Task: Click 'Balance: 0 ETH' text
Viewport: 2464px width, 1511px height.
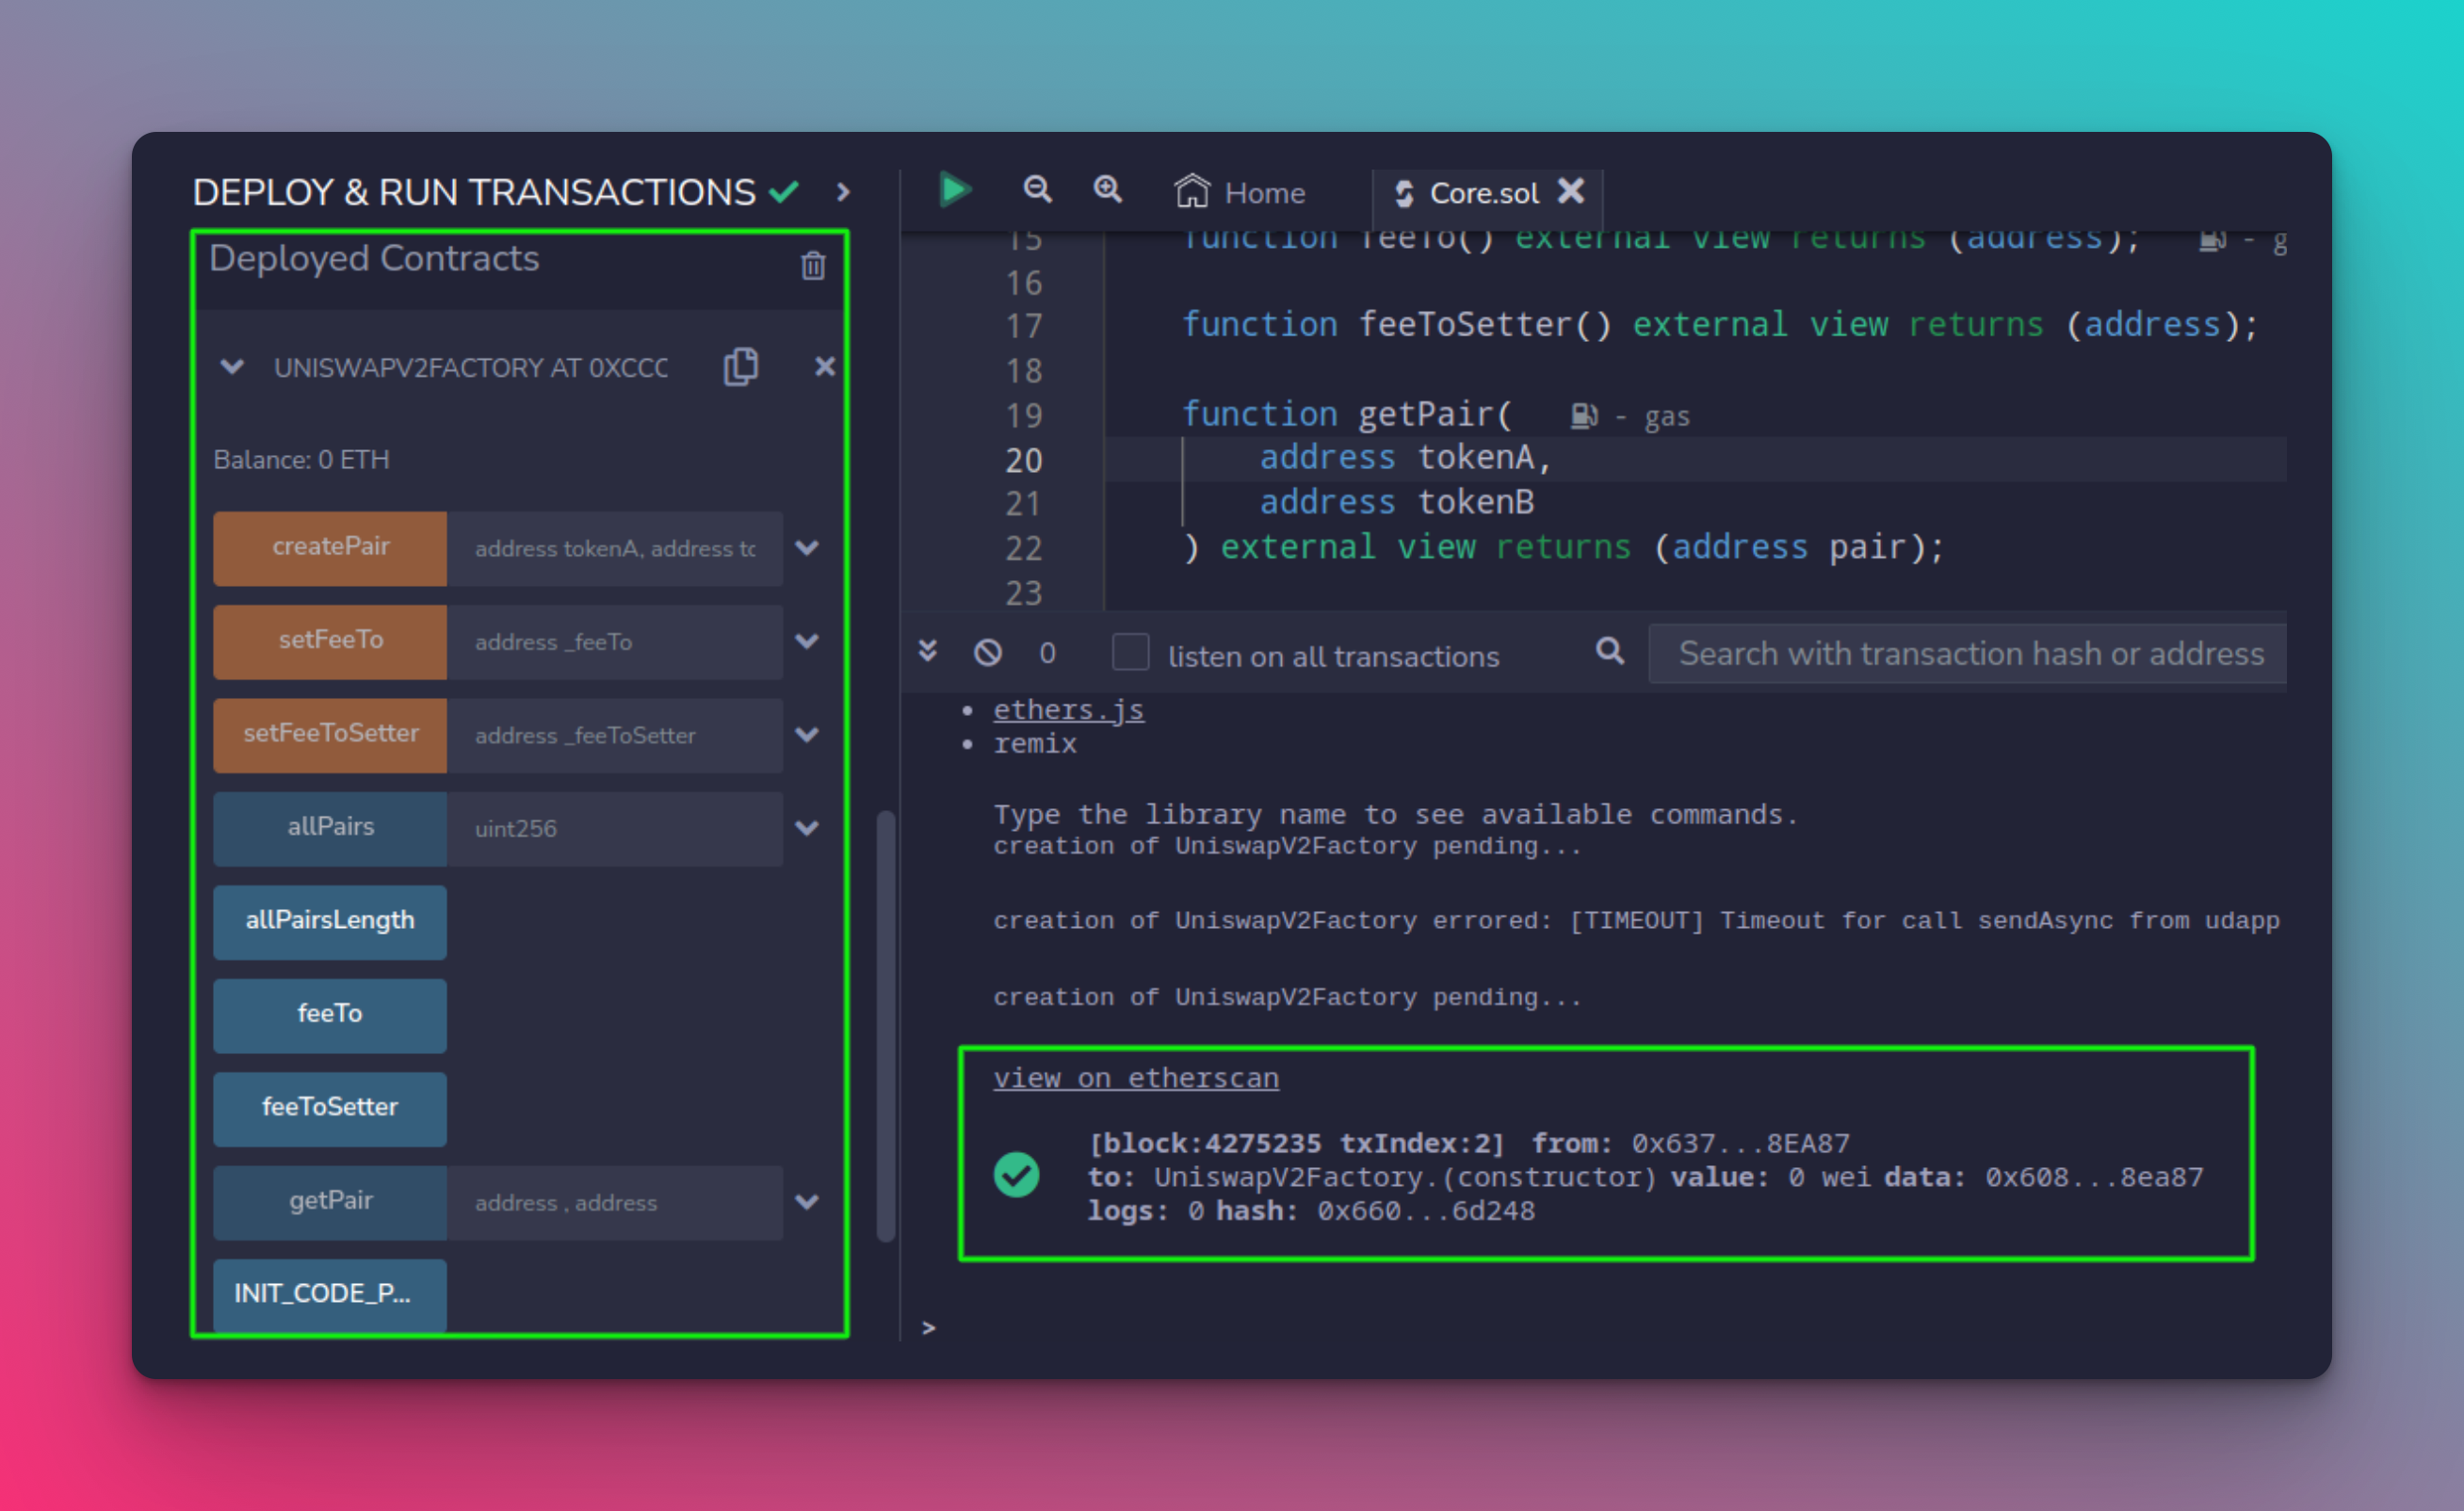Action: [x=301, y=460]
